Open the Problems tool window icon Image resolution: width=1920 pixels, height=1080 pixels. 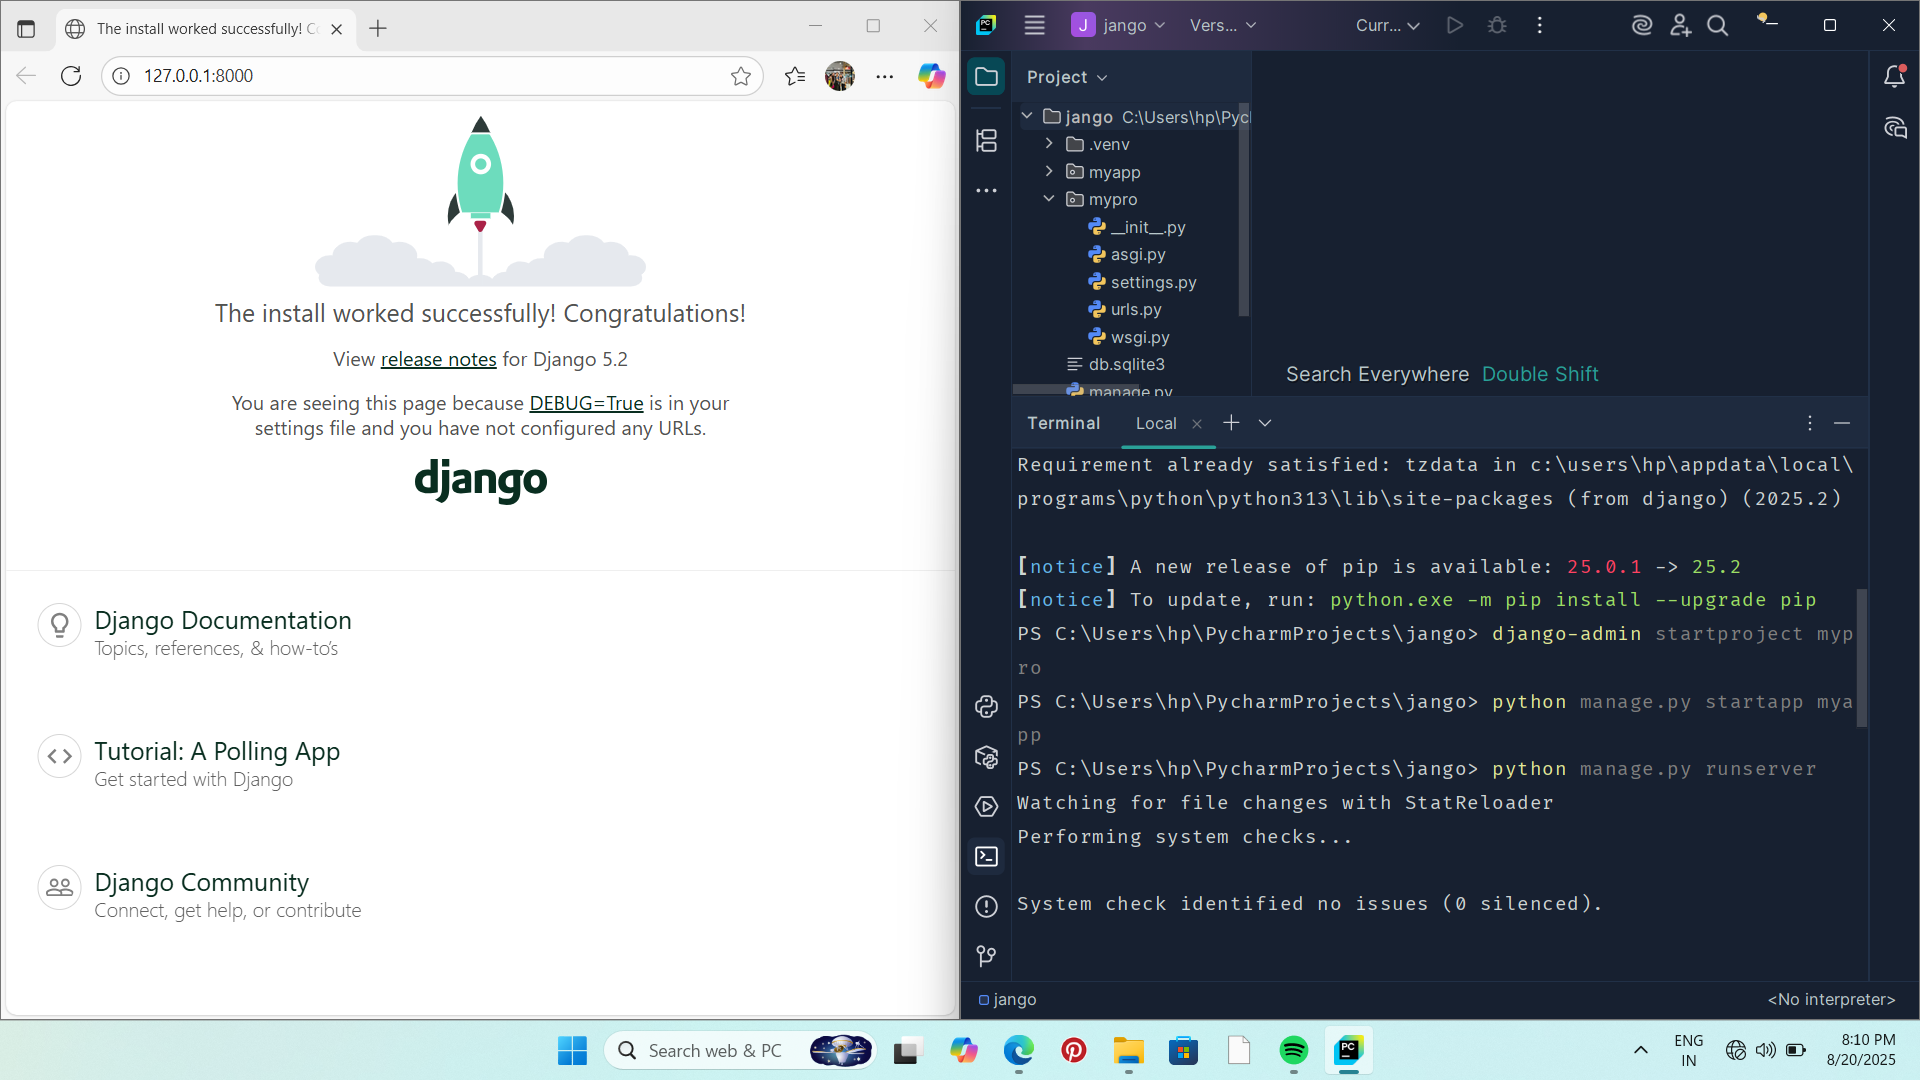click(986, 906)
